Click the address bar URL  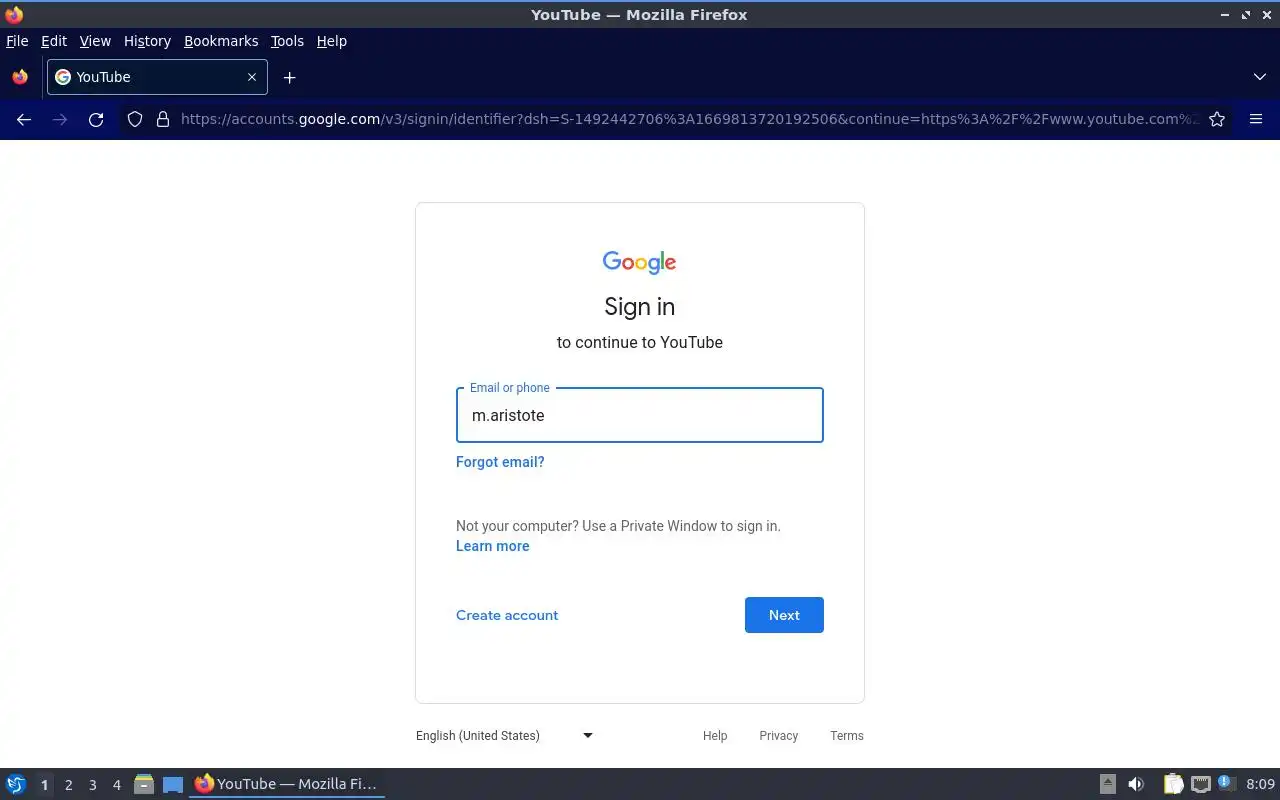click(x=690, y=119)
